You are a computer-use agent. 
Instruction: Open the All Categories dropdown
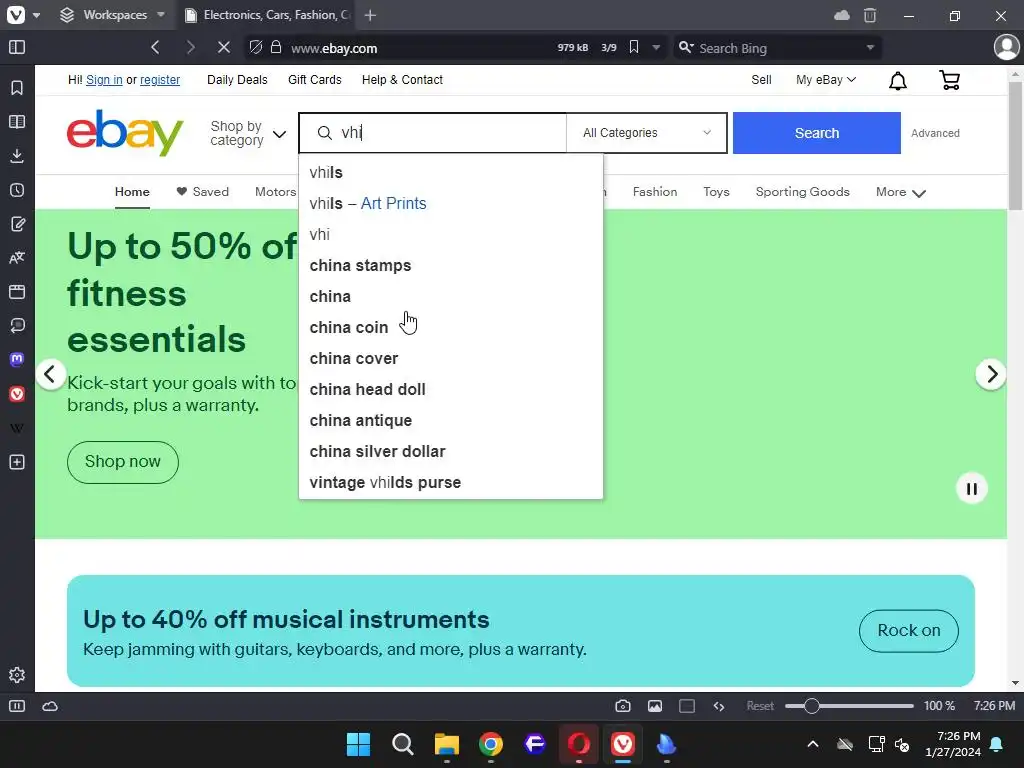[x=647, y=133]
